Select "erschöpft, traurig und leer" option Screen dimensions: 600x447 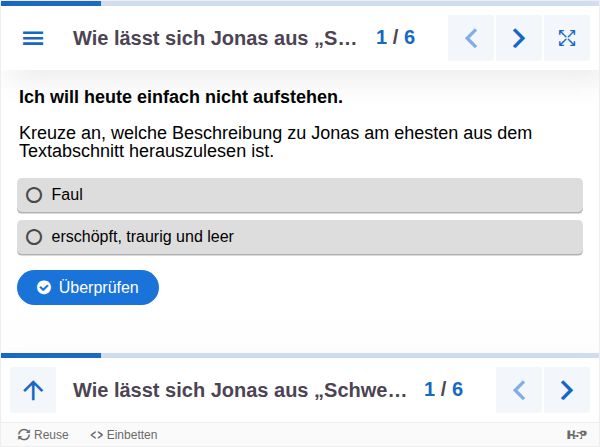(x=34, y=237)
